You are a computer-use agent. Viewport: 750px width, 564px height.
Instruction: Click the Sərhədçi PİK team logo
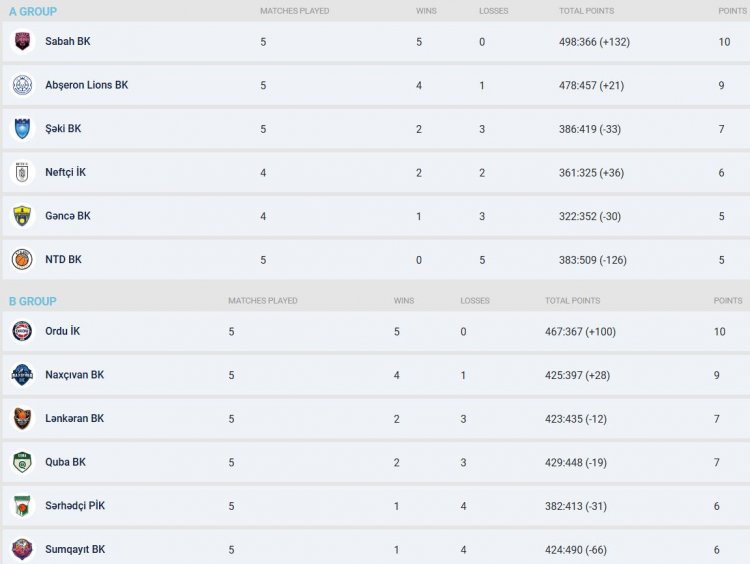click(x=22, y=506)
